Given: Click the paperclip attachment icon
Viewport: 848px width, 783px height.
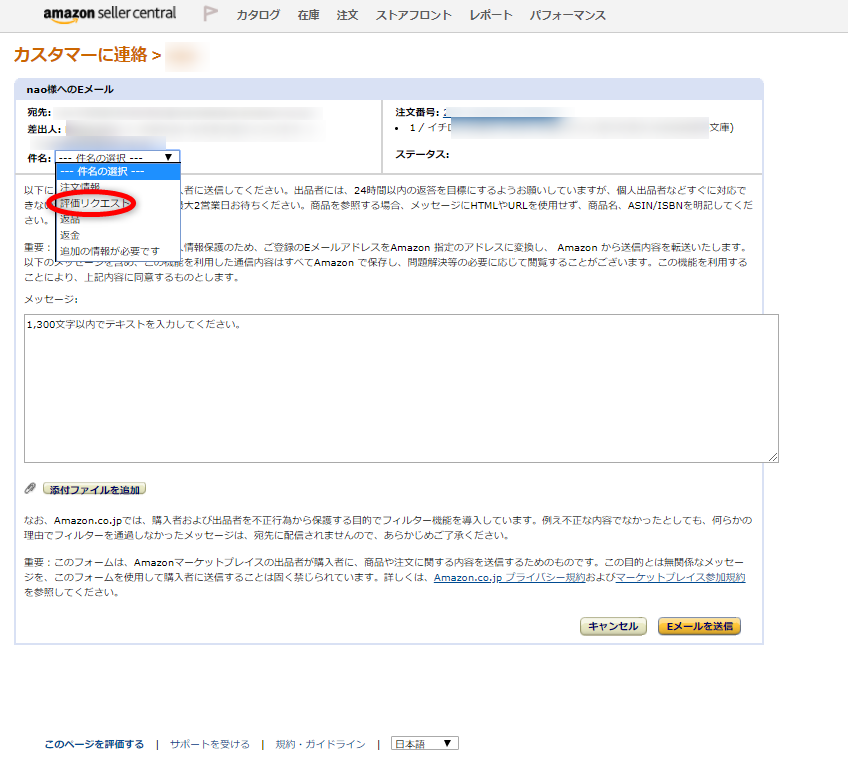Looking at the screenshot, I should (x=30, y=489).
